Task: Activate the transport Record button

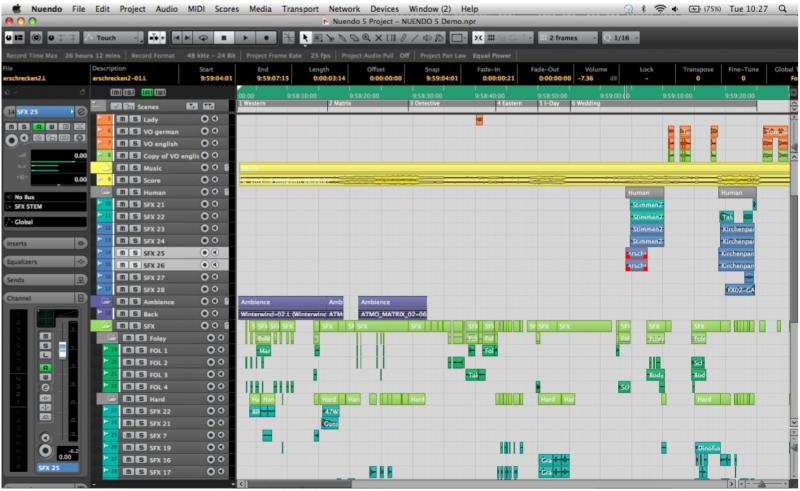Action: click(x=266, y=38)
